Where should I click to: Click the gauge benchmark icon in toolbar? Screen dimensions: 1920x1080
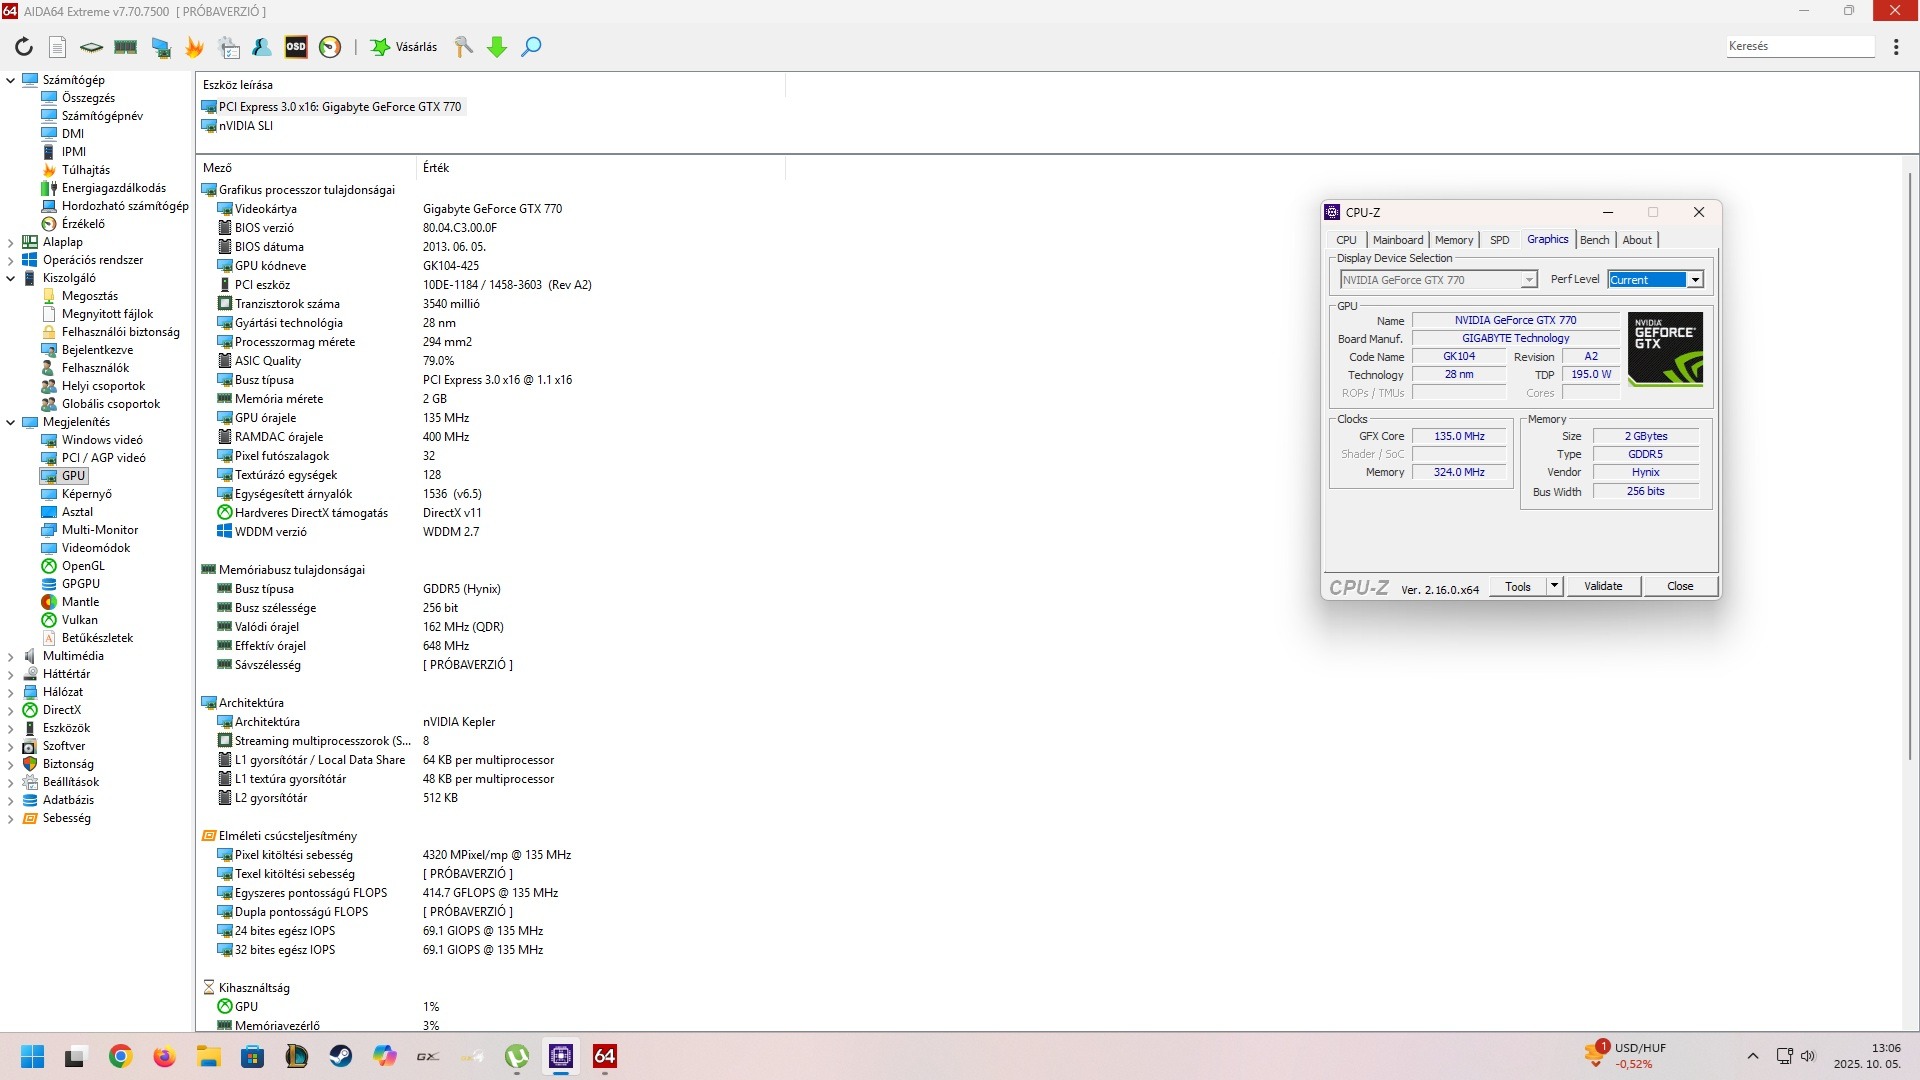(330, 47)
